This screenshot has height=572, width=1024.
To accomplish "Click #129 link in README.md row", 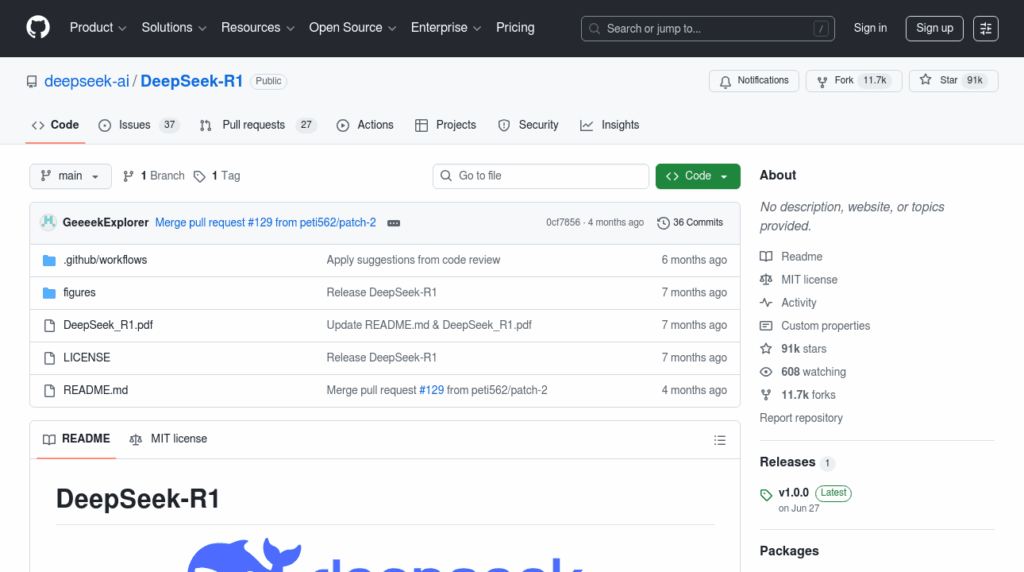I will coord(431,390).
